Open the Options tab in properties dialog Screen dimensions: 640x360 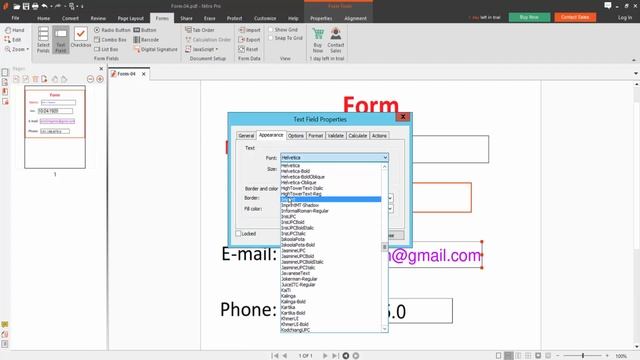click(x=296, y=136)
